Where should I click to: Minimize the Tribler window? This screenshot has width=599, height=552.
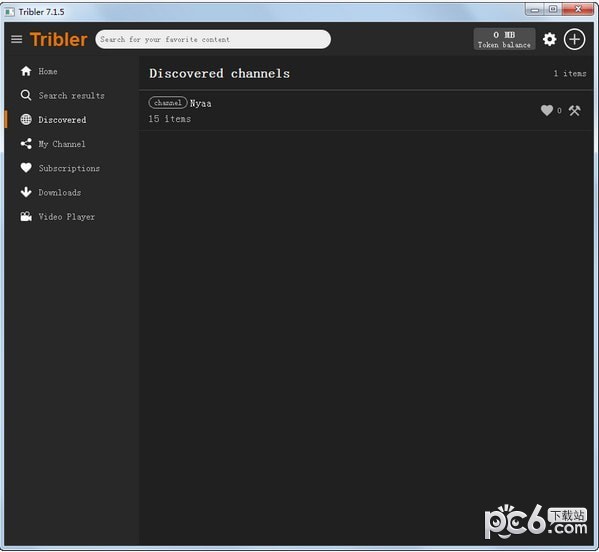click(x=535, y=10)
